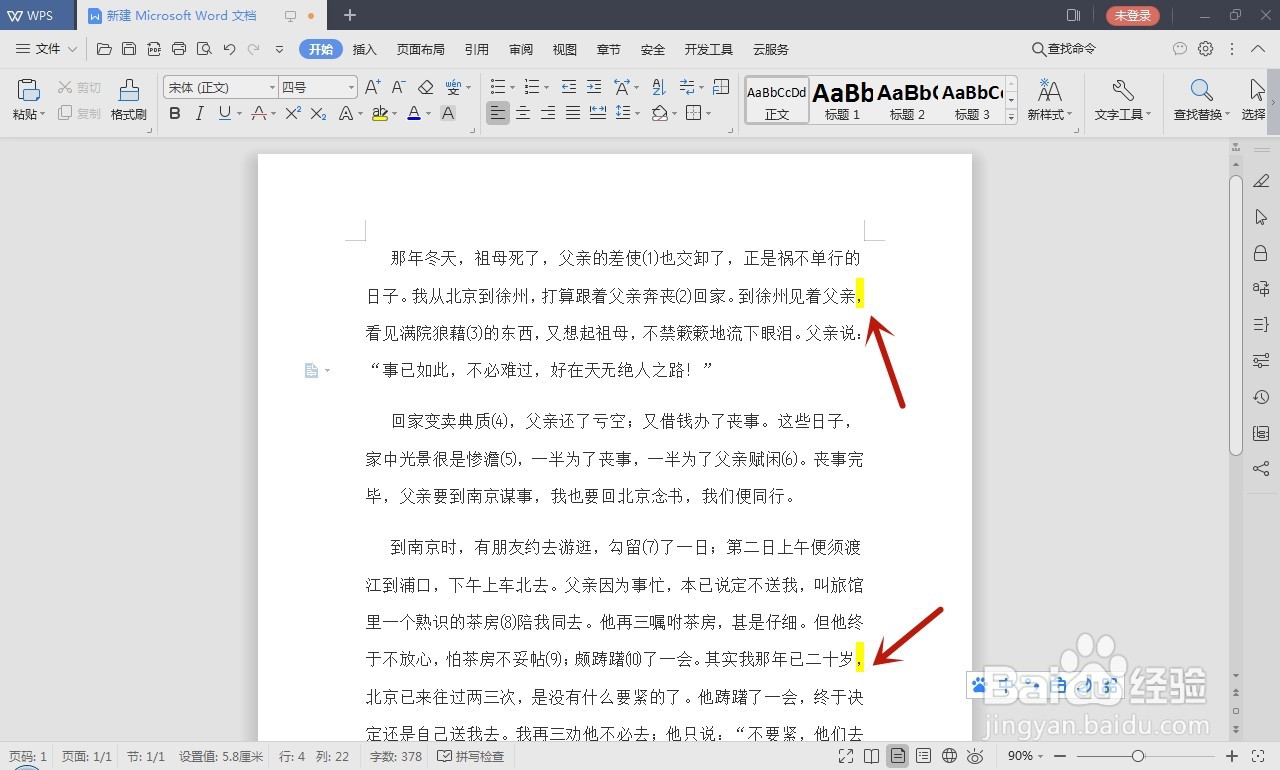Open the folder icon in quick access toolbar
The width and height of the screenshot is (1280, 770).
(x=104, y=49)
